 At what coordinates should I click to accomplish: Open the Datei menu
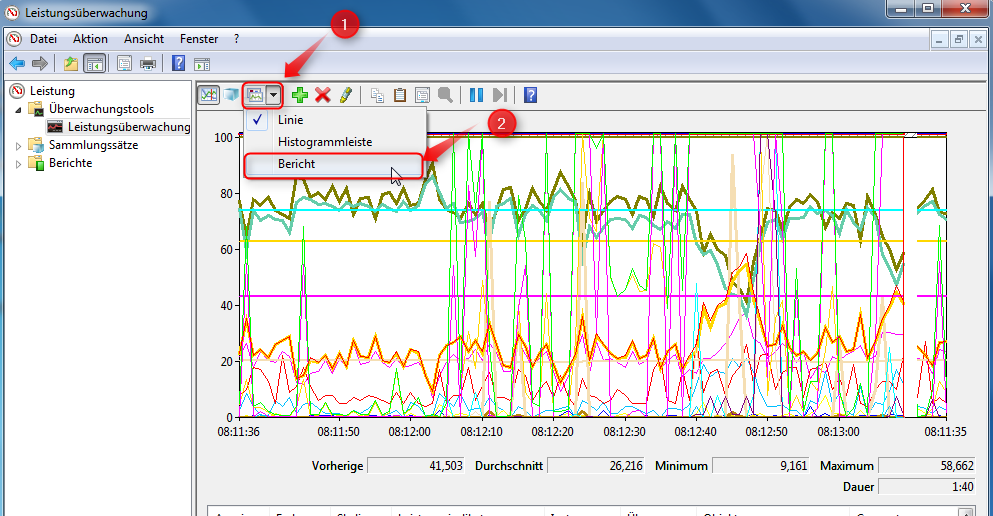43,39
